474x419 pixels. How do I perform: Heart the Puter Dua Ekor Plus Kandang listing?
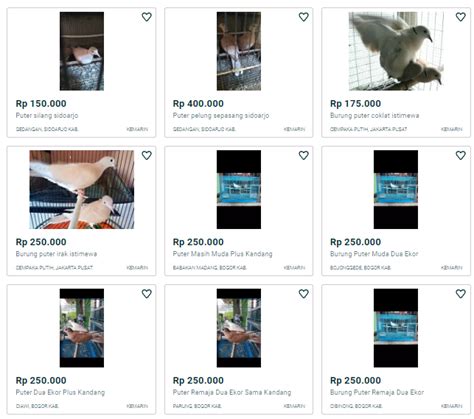tap(147, 294)
